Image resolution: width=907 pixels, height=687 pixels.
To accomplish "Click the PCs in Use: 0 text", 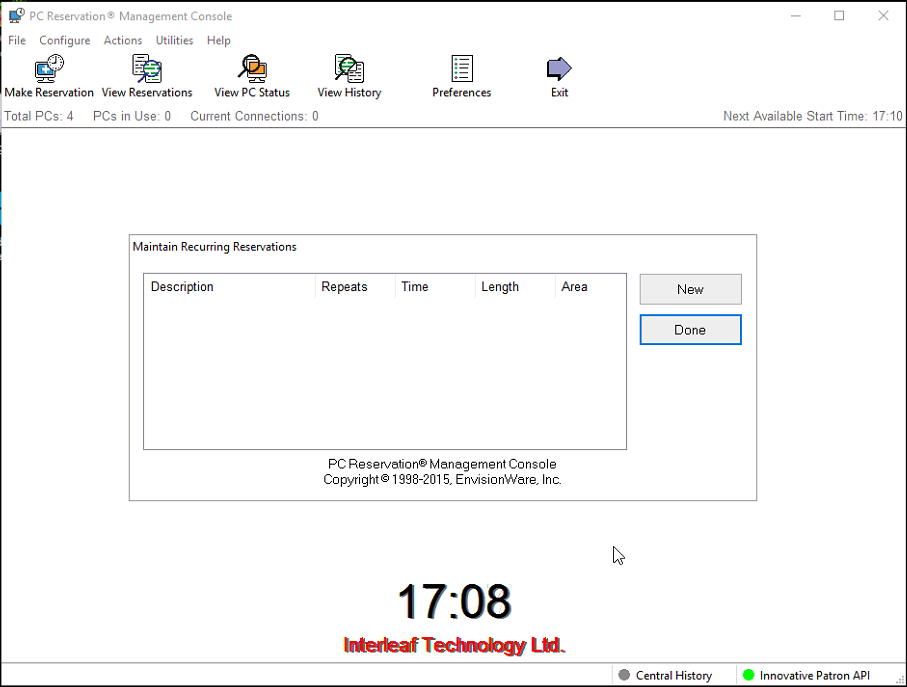I will 132,116.
